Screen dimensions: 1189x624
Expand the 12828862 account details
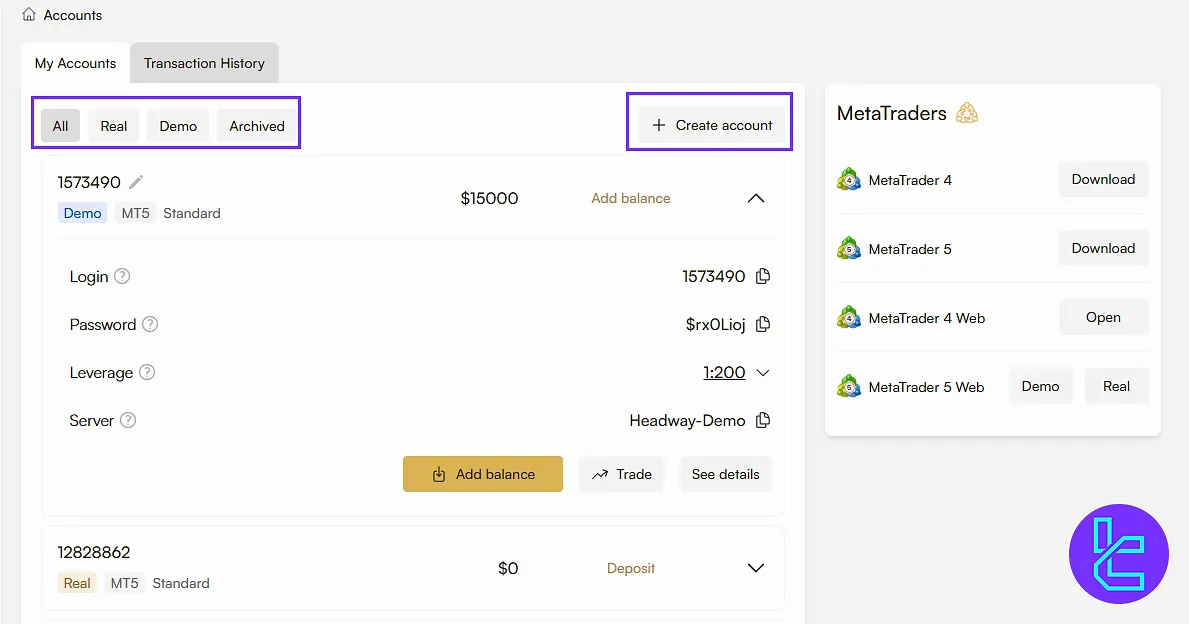(756, 568)
